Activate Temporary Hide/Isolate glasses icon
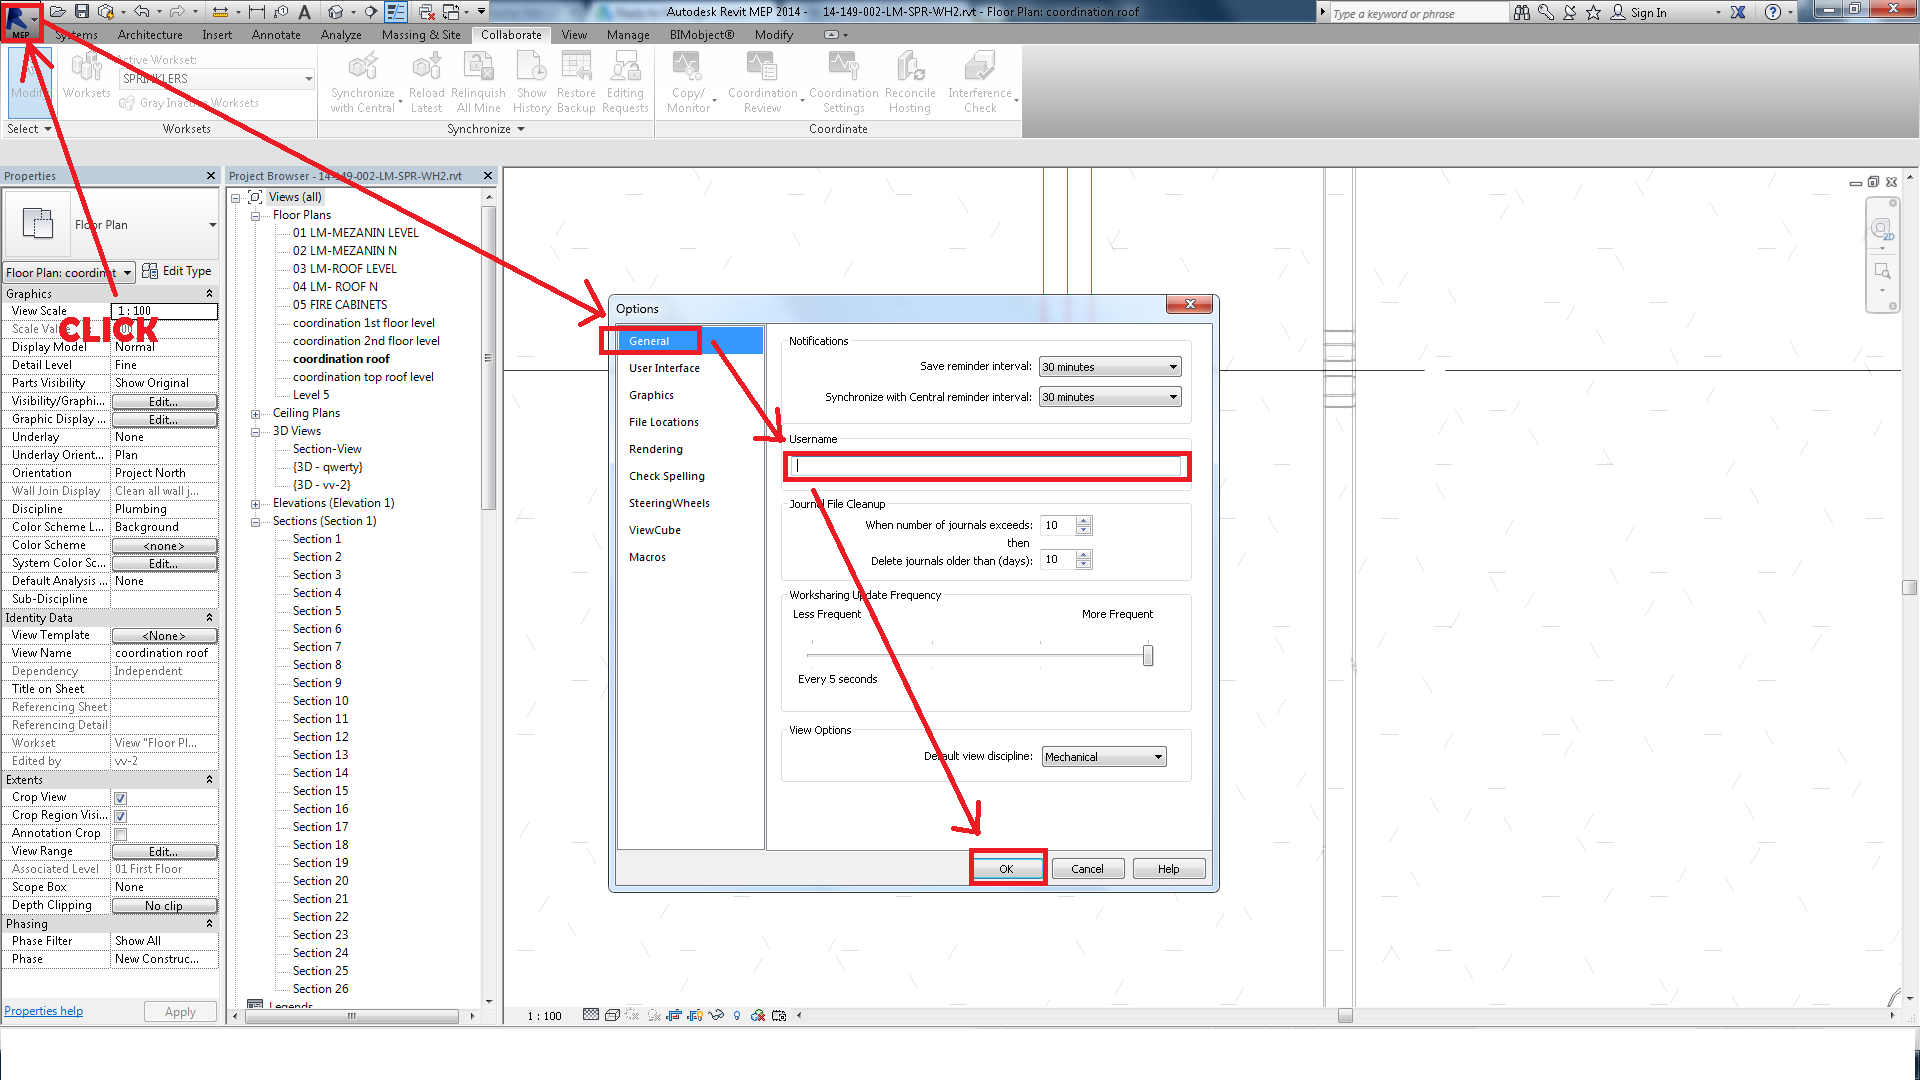Image resolution: width=1920 pixels, height=1080 pixels. [716, 1015]
